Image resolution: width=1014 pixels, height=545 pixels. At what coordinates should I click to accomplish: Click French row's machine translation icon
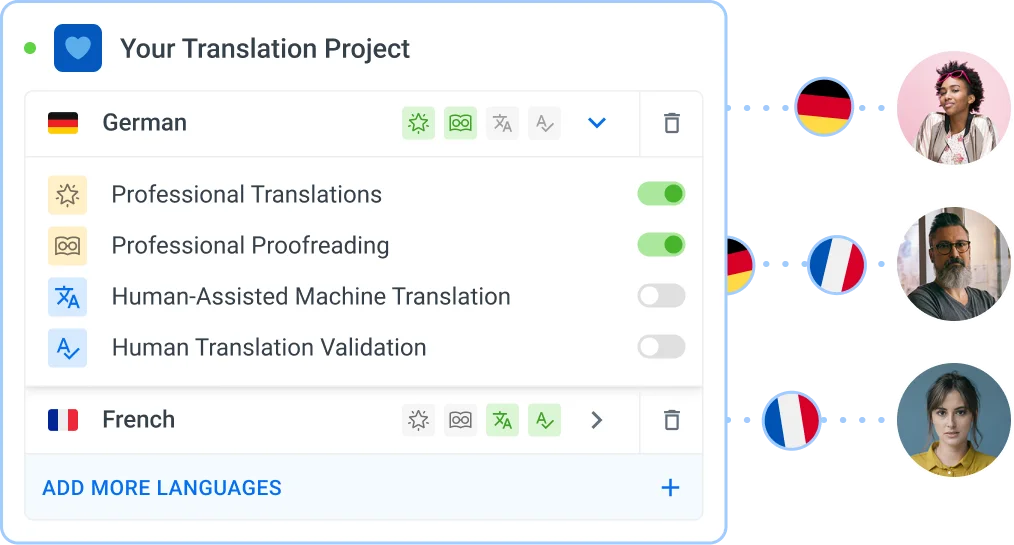502,420
